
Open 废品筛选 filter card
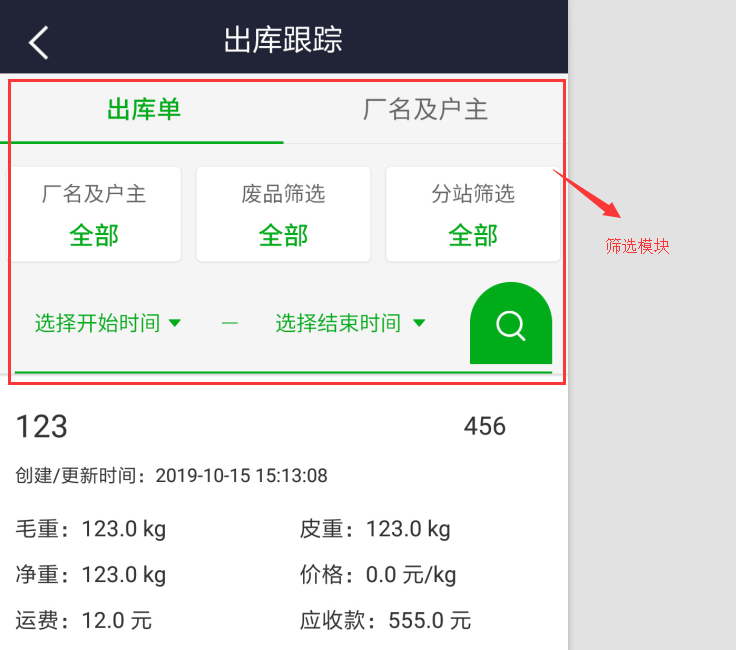284,214
